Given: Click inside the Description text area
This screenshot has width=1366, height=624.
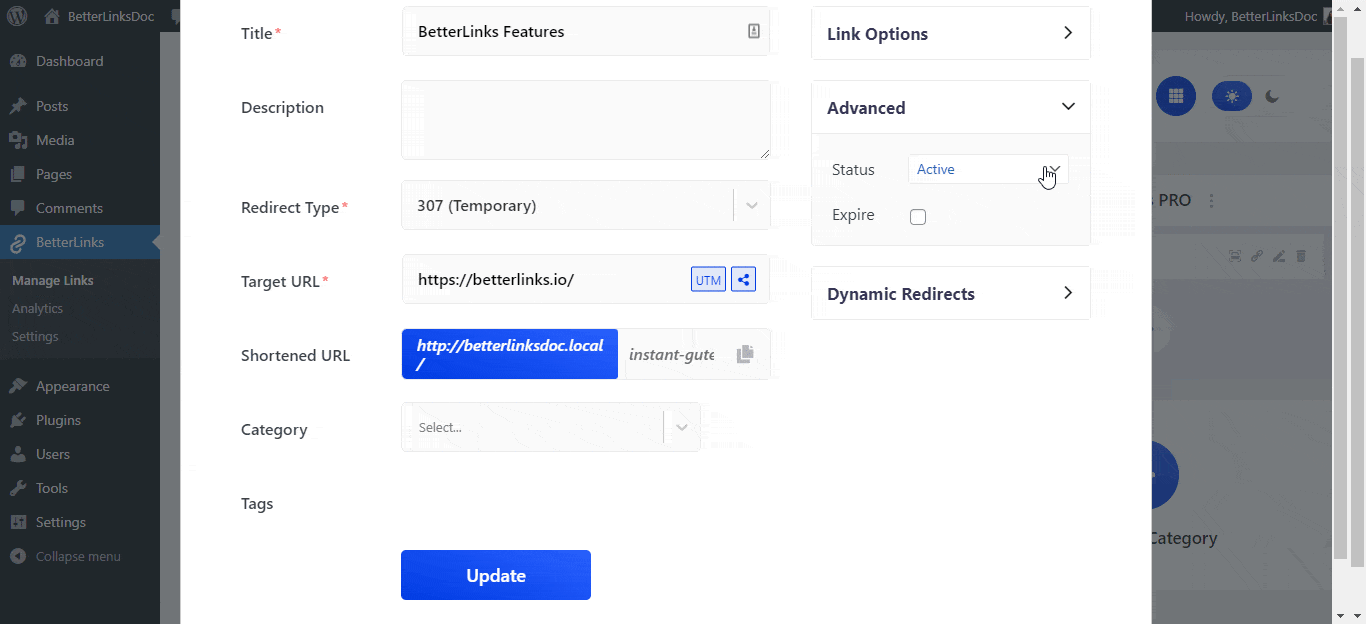Looking at the screenshot, I should pyautogui.click(x=585, y=120).
